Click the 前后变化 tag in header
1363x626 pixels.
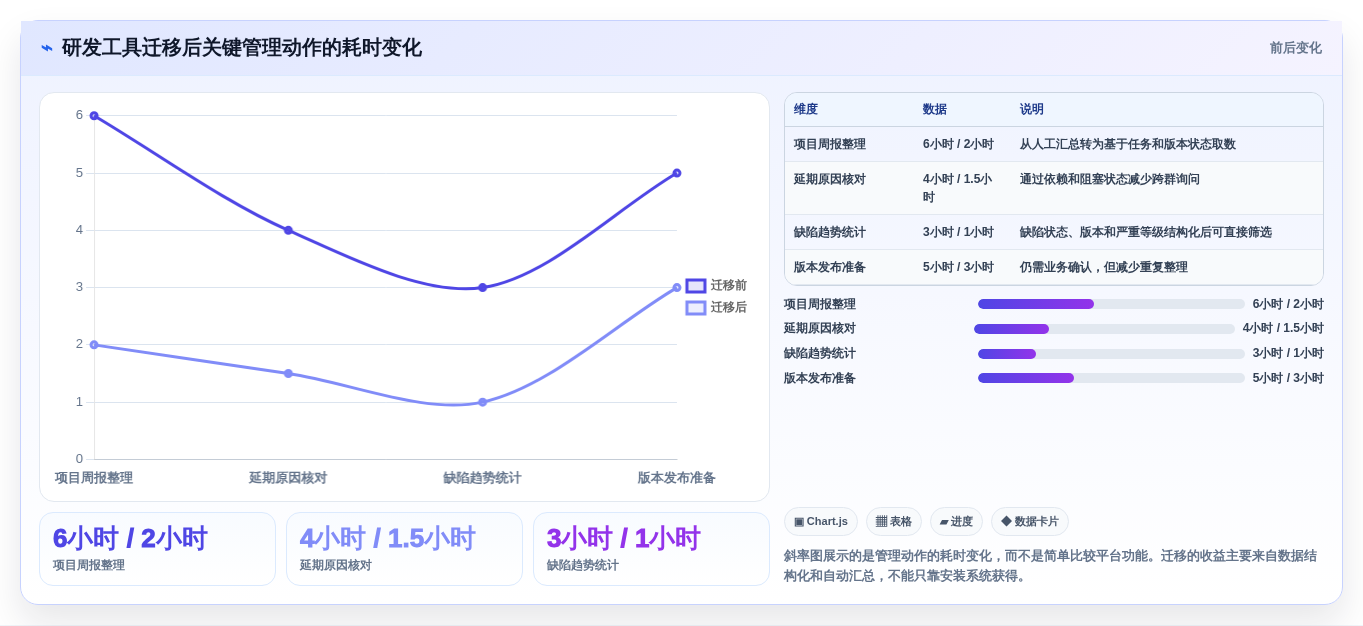[x=1296, y=48]
